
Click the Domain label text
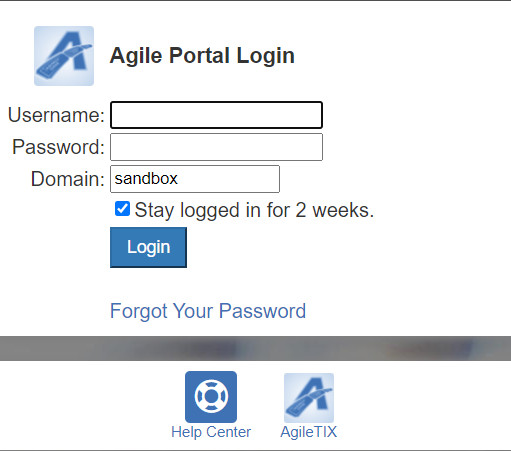click(x=68, y=179)
